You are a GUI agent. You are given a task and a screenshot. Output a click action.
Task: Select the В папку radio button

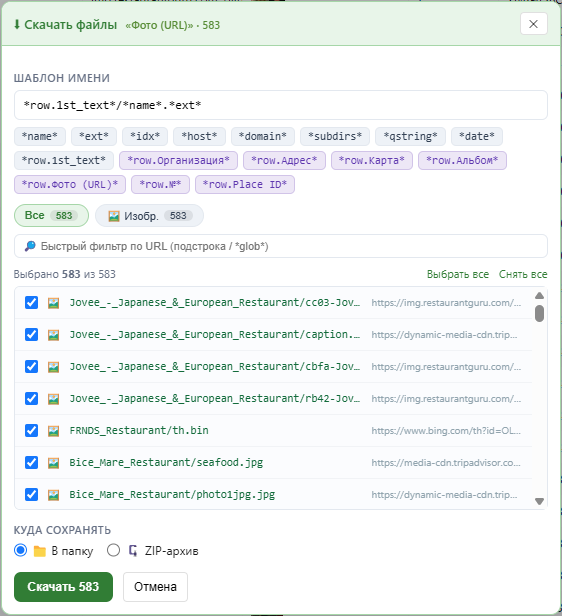pyautogui.click(x=20, y=550)
